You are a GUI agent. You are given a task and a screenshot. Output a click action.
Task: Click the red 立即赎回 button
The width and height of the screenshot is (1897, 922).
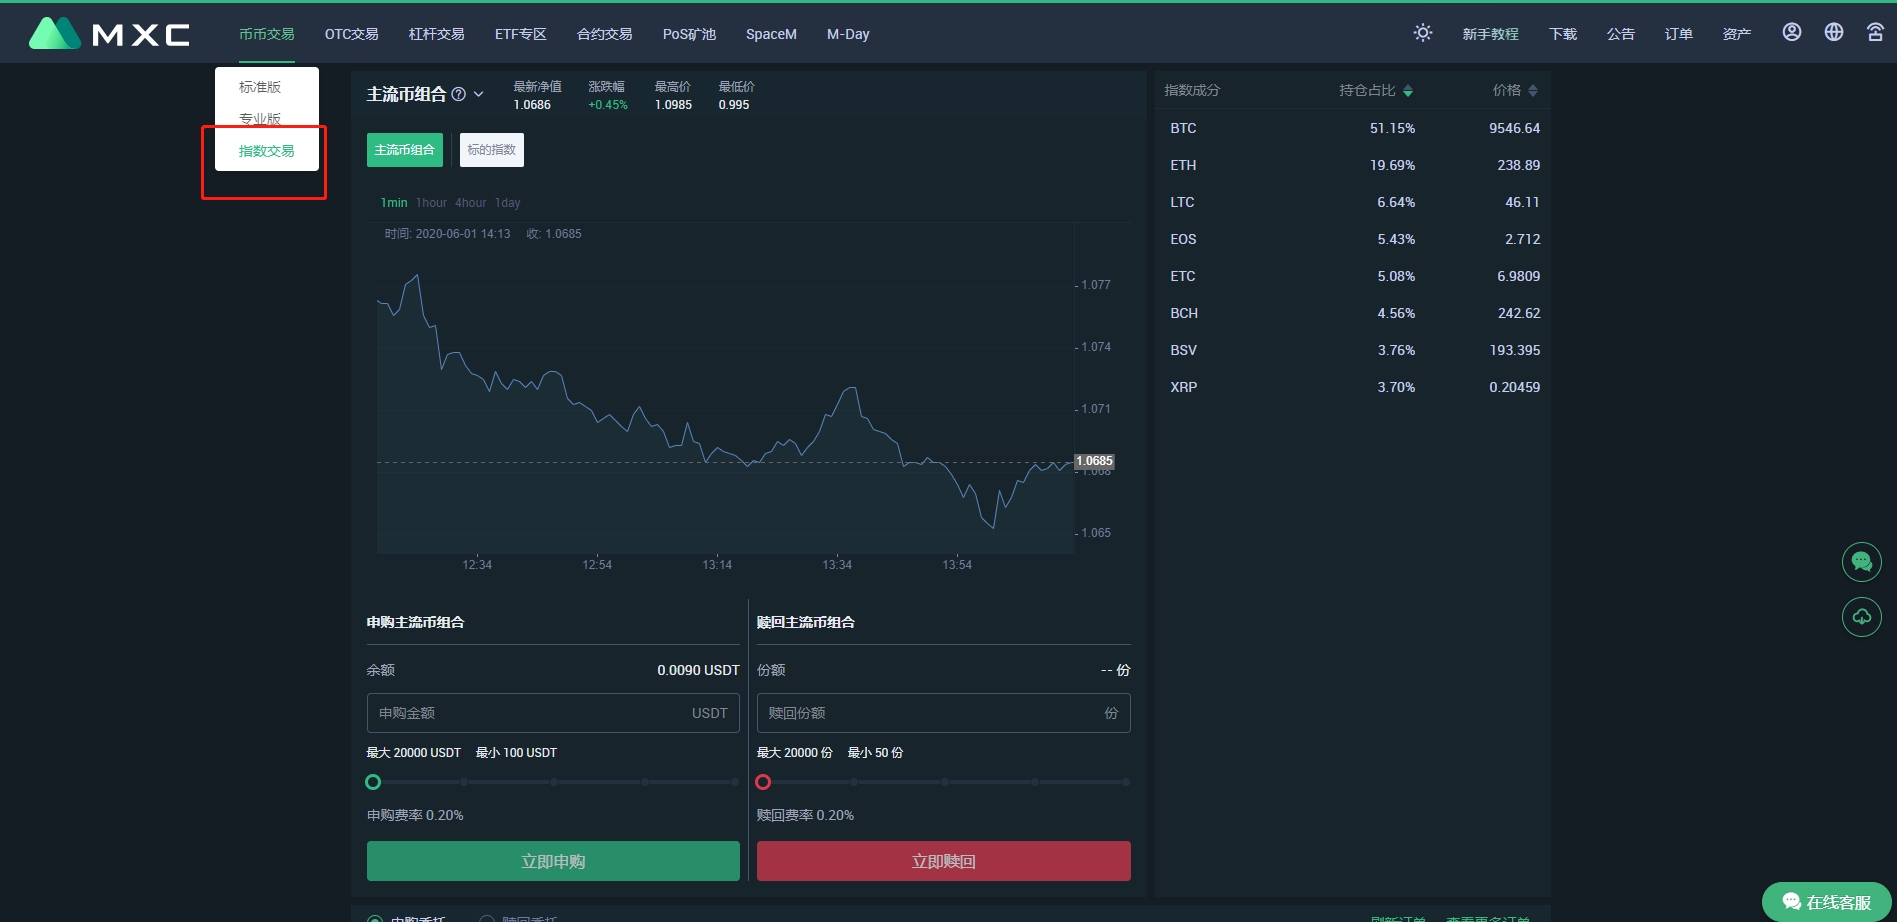943,861
